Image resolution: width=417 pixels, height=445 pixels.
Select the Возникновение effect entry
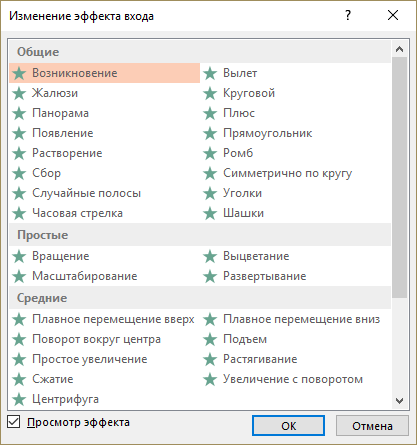tap(105, 73)
